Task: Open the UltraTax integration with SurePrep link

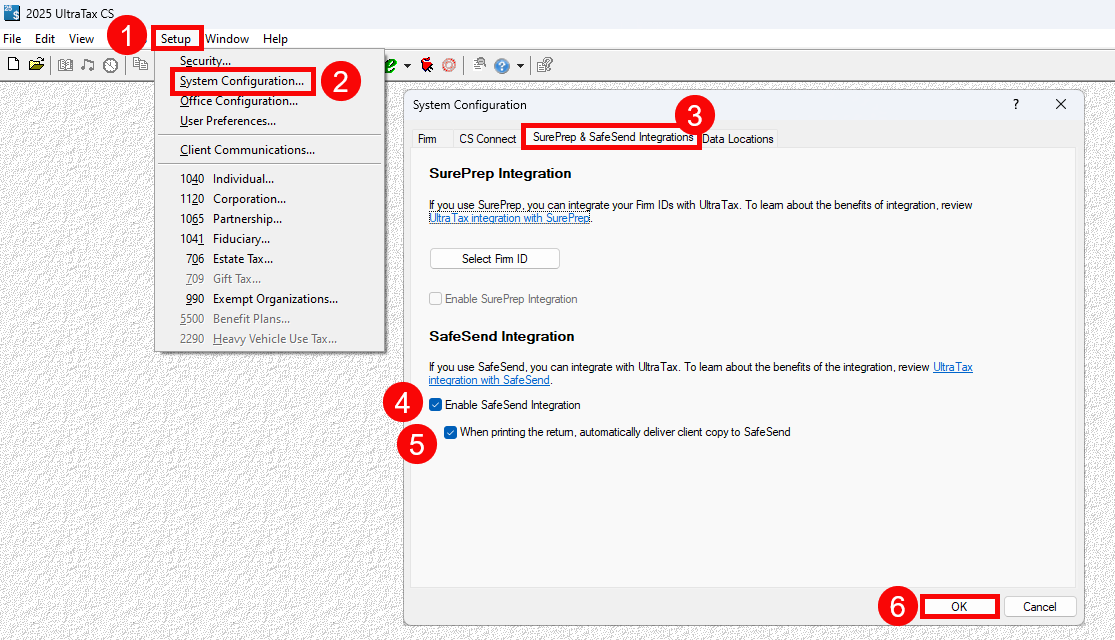Action: click(509, 217)
